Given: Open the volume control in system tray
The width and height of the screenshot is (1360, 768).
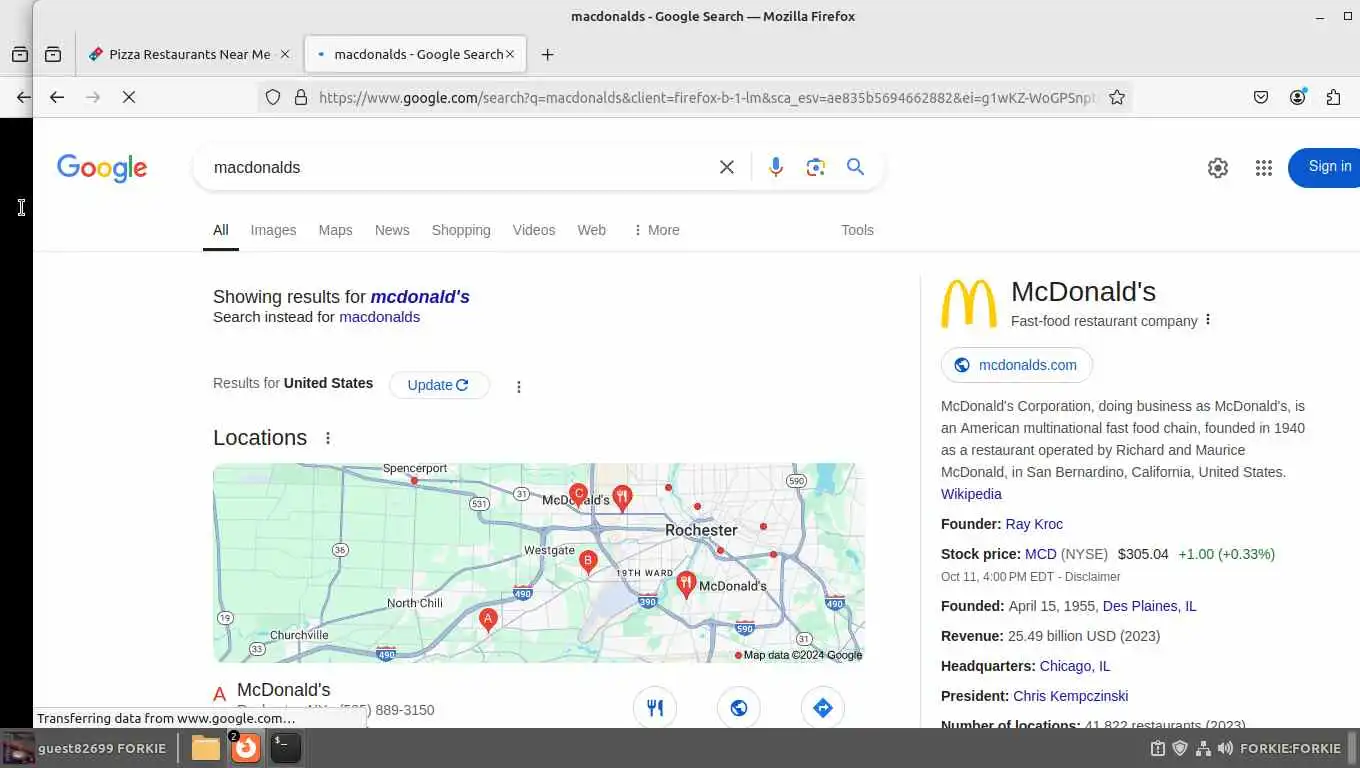Looking at the screenshot, I should pos(1225,748).
